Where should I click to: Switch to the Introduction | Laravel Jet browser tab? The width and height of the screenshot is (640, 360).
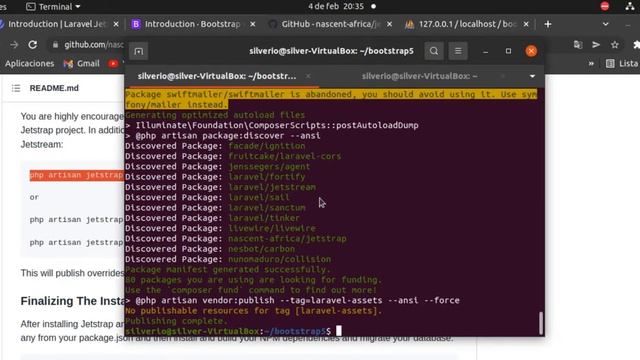[57, 24]
